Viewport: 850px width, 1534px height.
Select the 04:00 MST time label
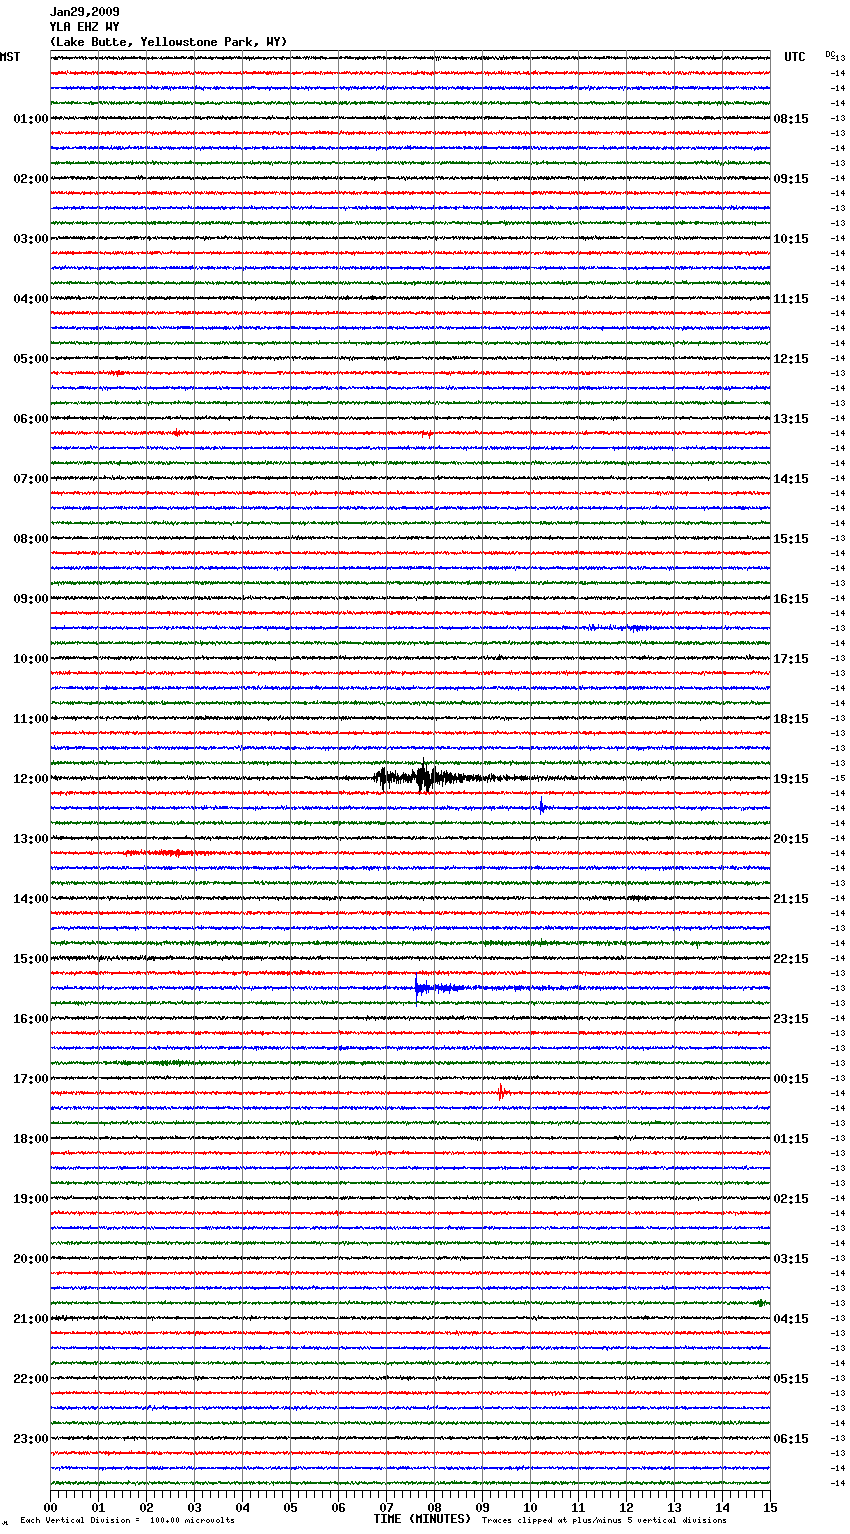(30, 299)
